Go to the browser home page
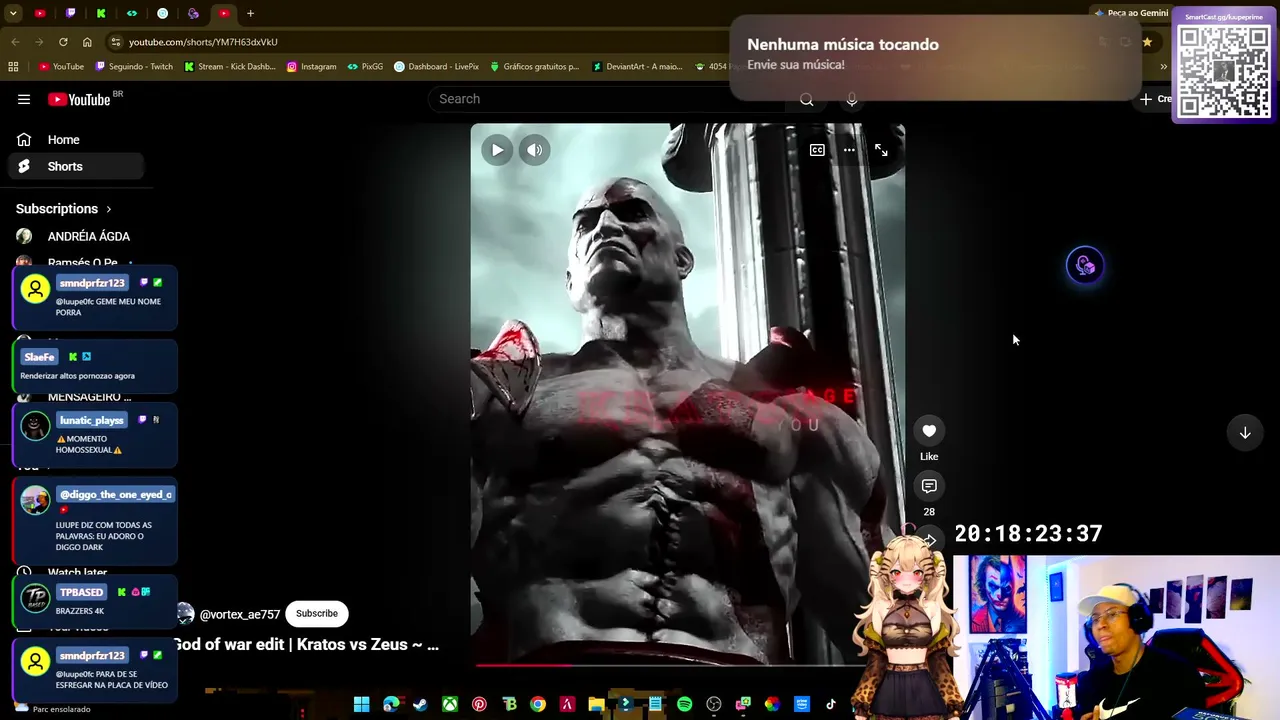 click(87, 42)
